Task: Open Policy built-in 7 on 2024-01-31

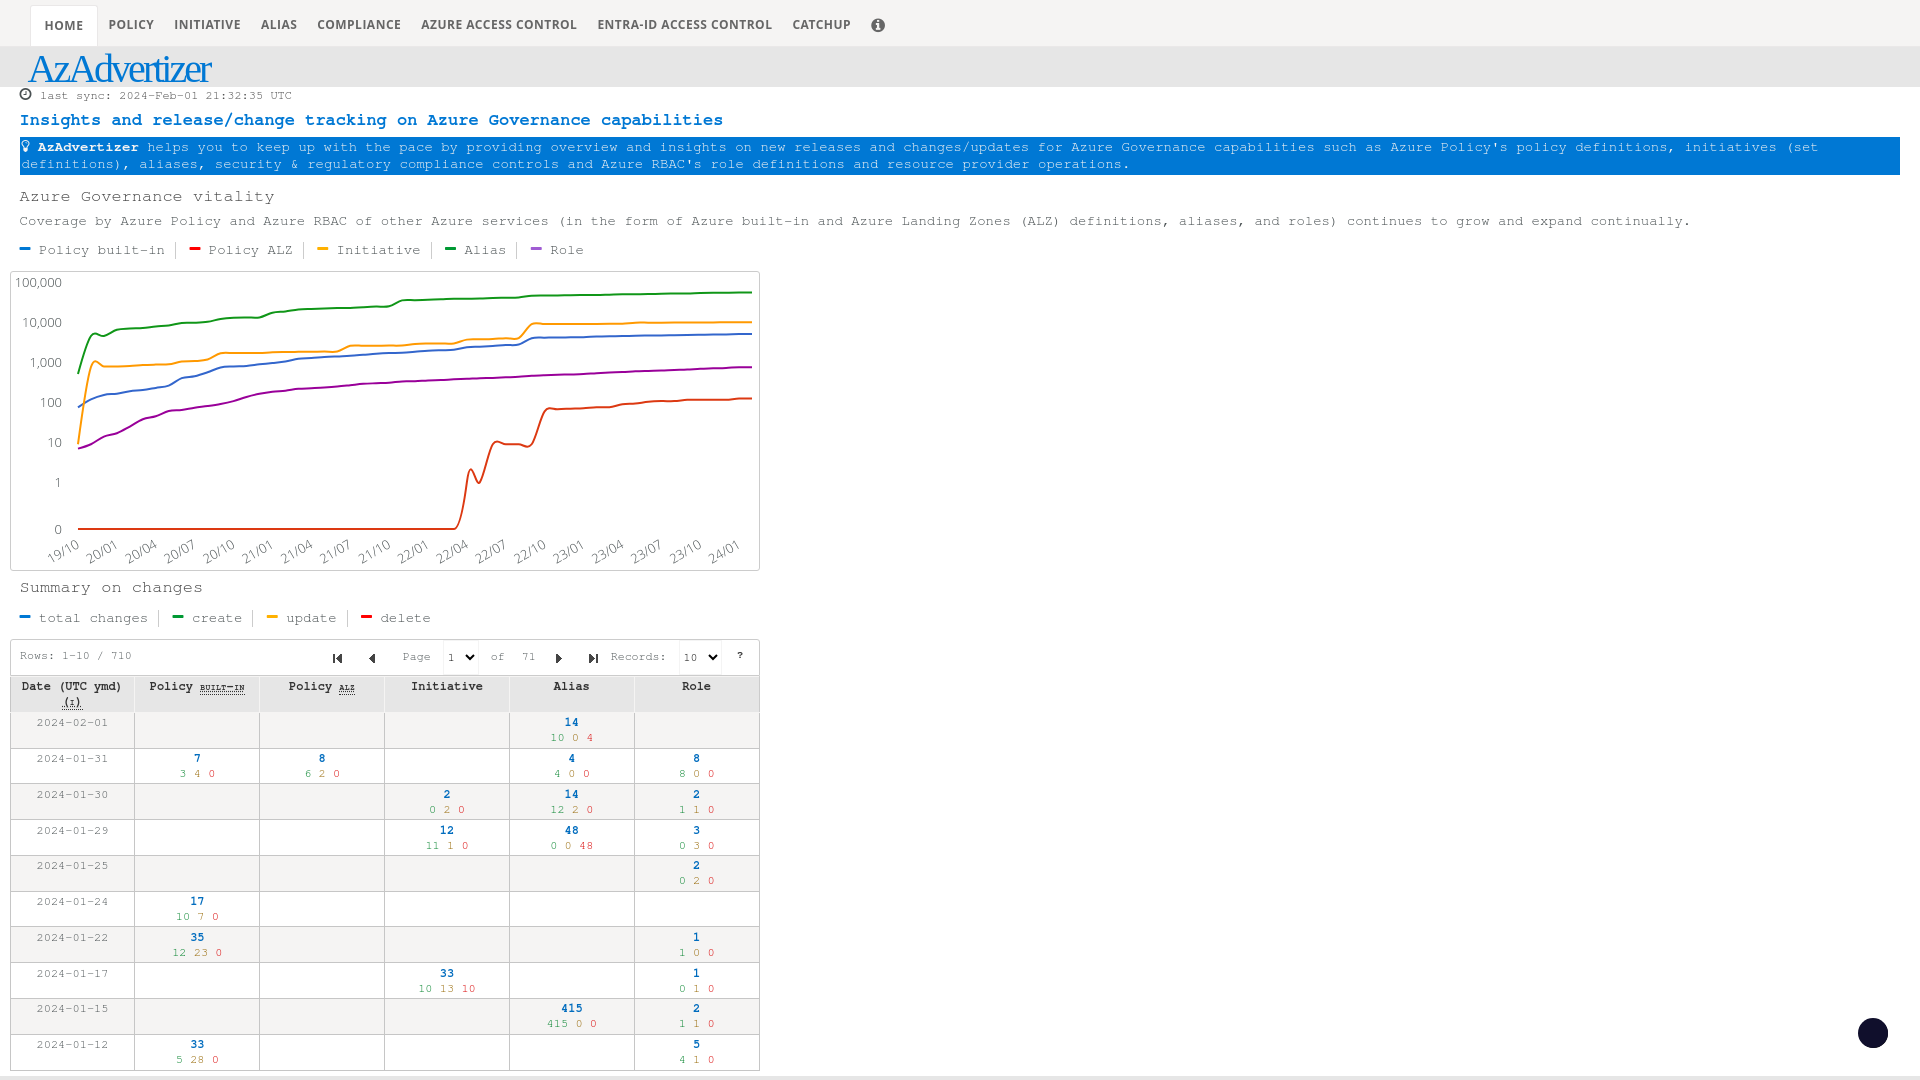Action: pos(197,758)
